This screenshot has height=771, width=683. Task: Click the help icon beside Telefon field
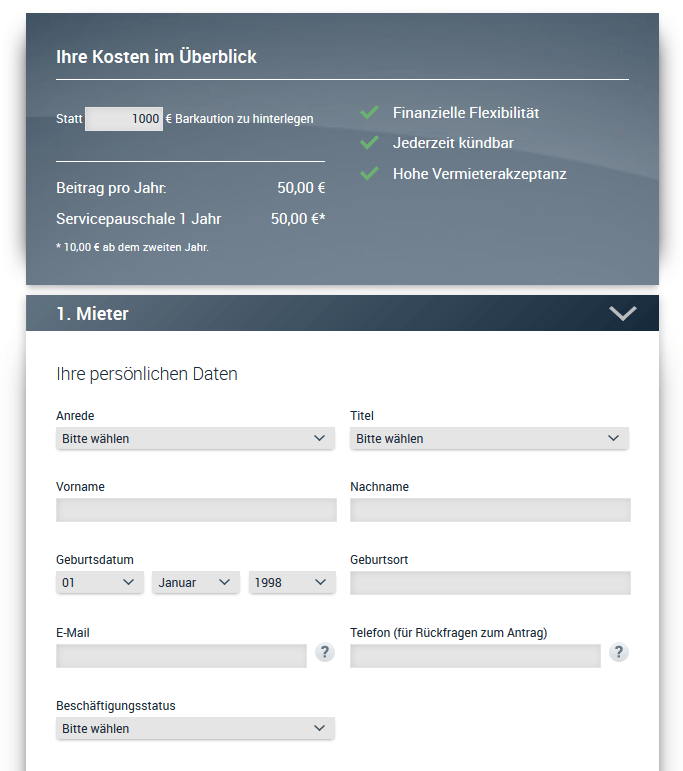point(619,653)
